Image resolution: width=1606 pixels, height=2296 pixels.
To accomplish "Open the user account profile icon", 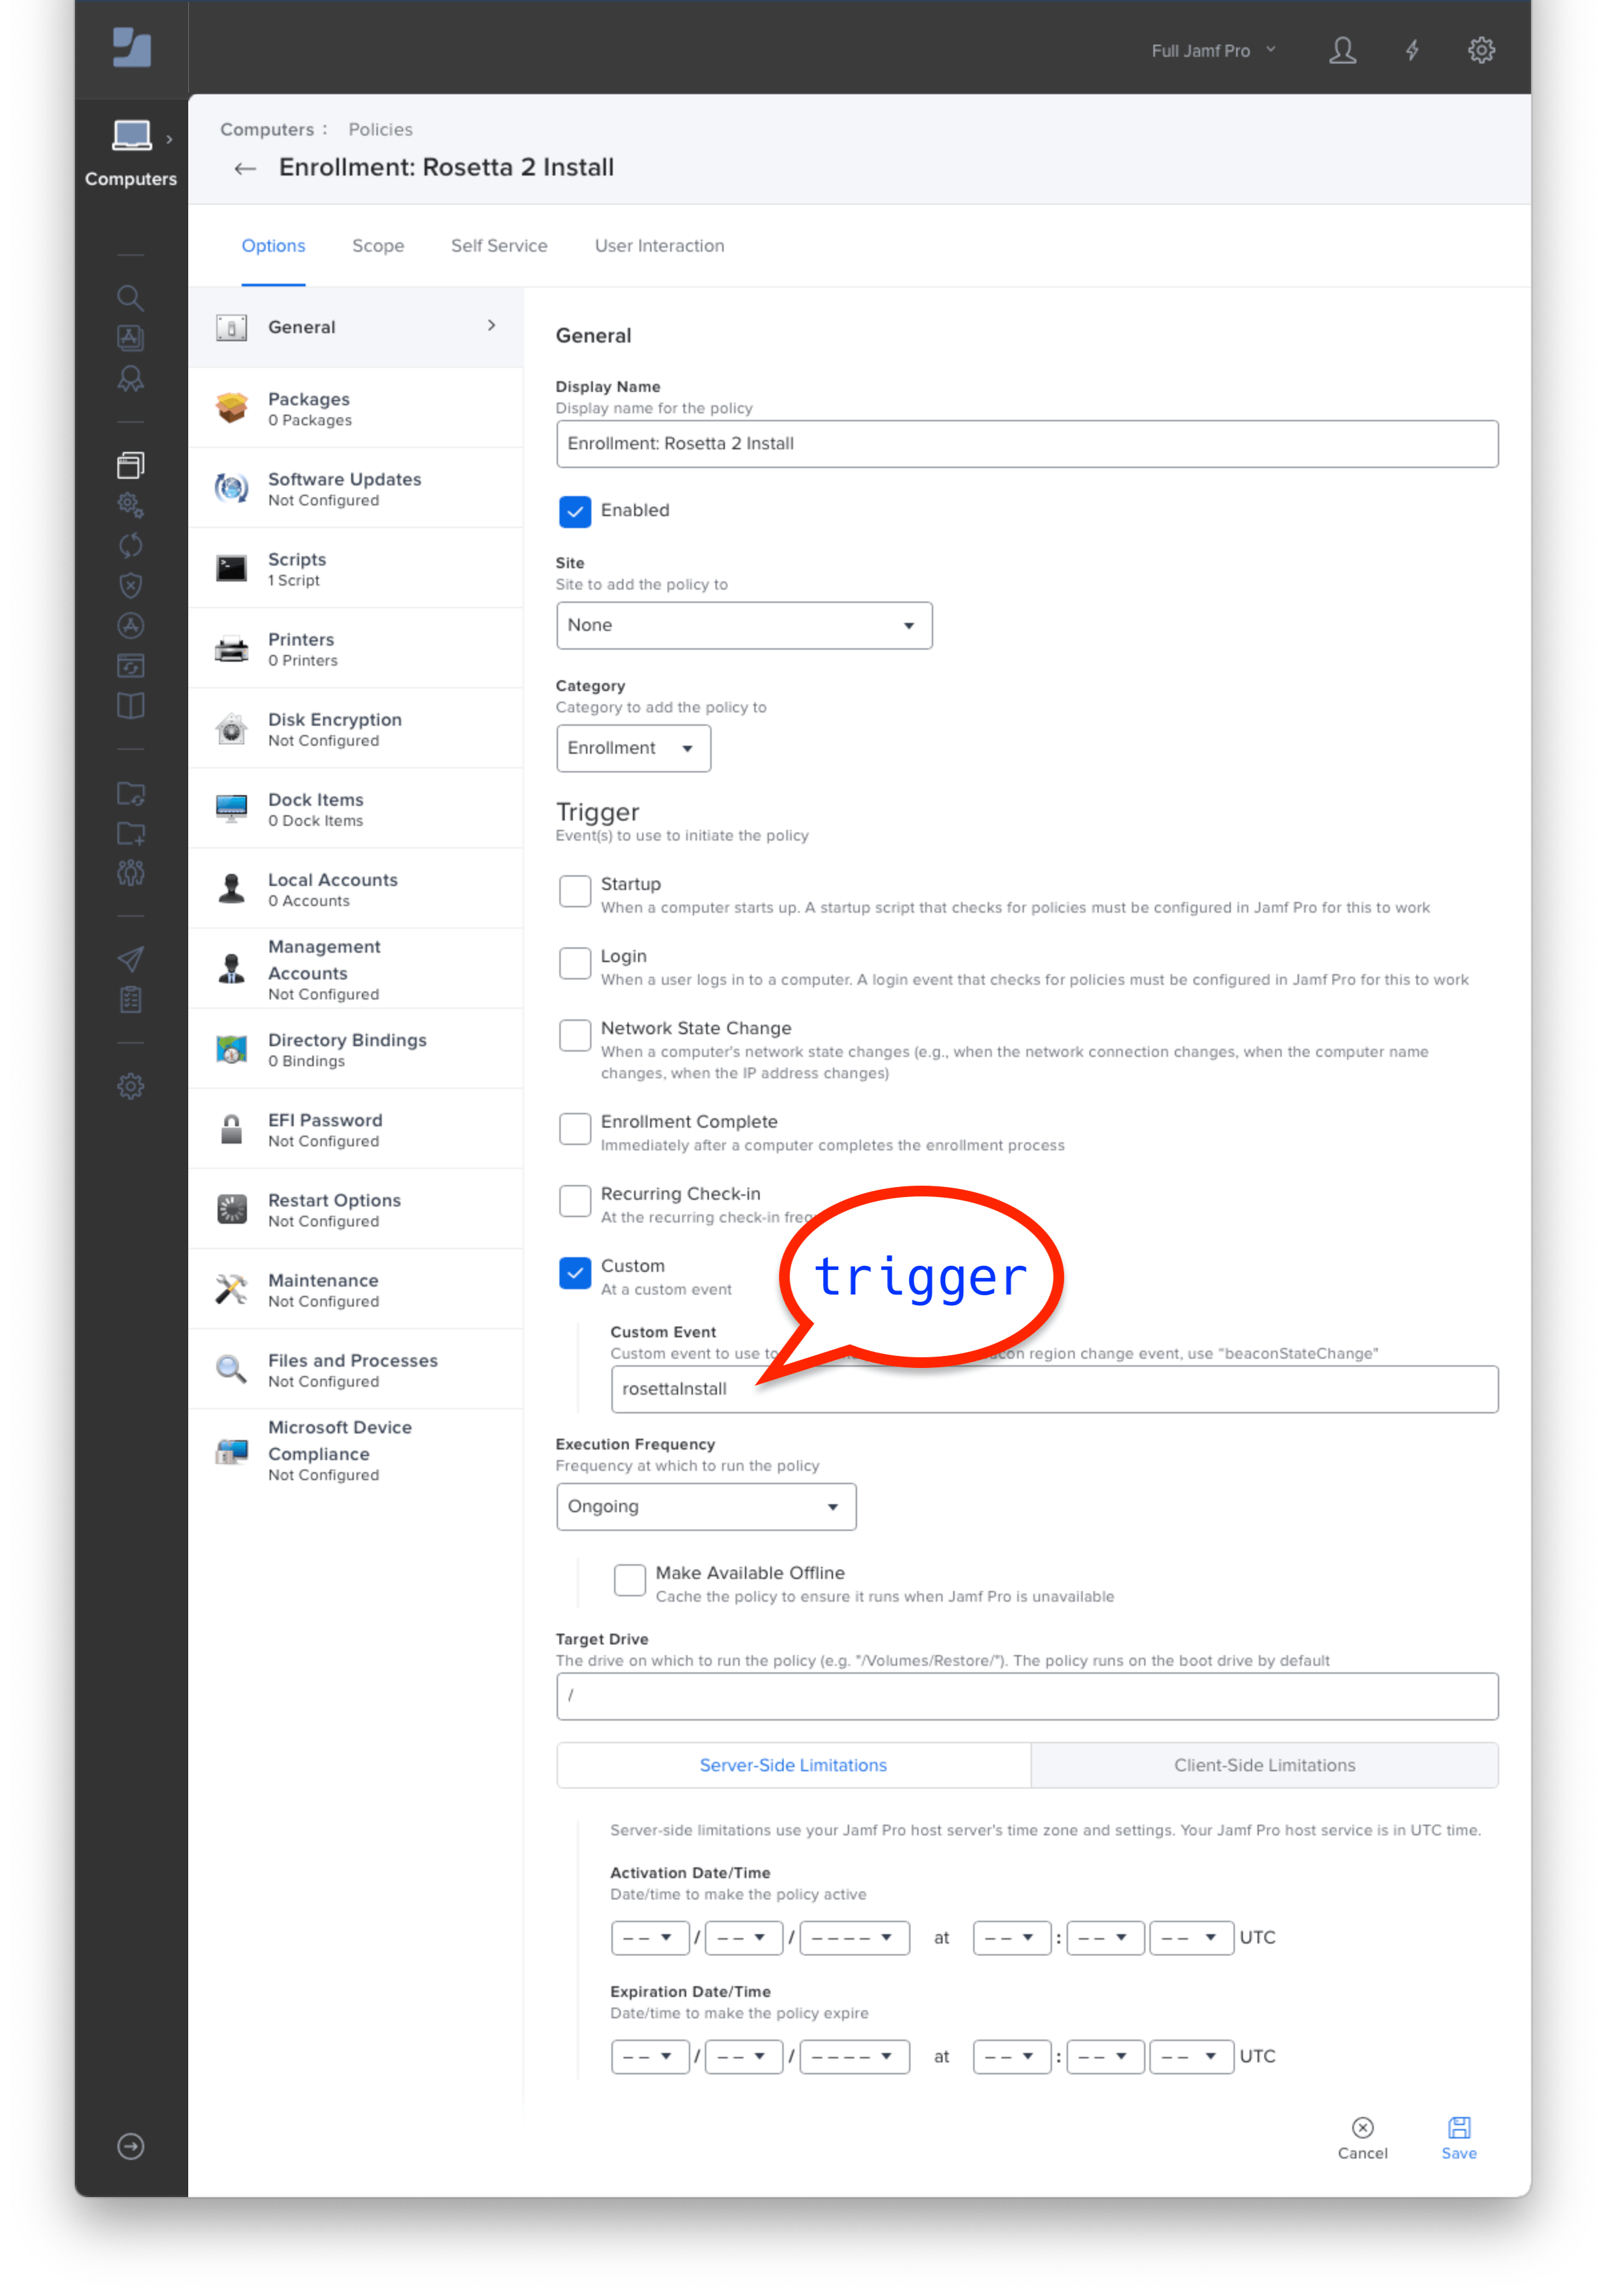I will [x=1342, y=50].
